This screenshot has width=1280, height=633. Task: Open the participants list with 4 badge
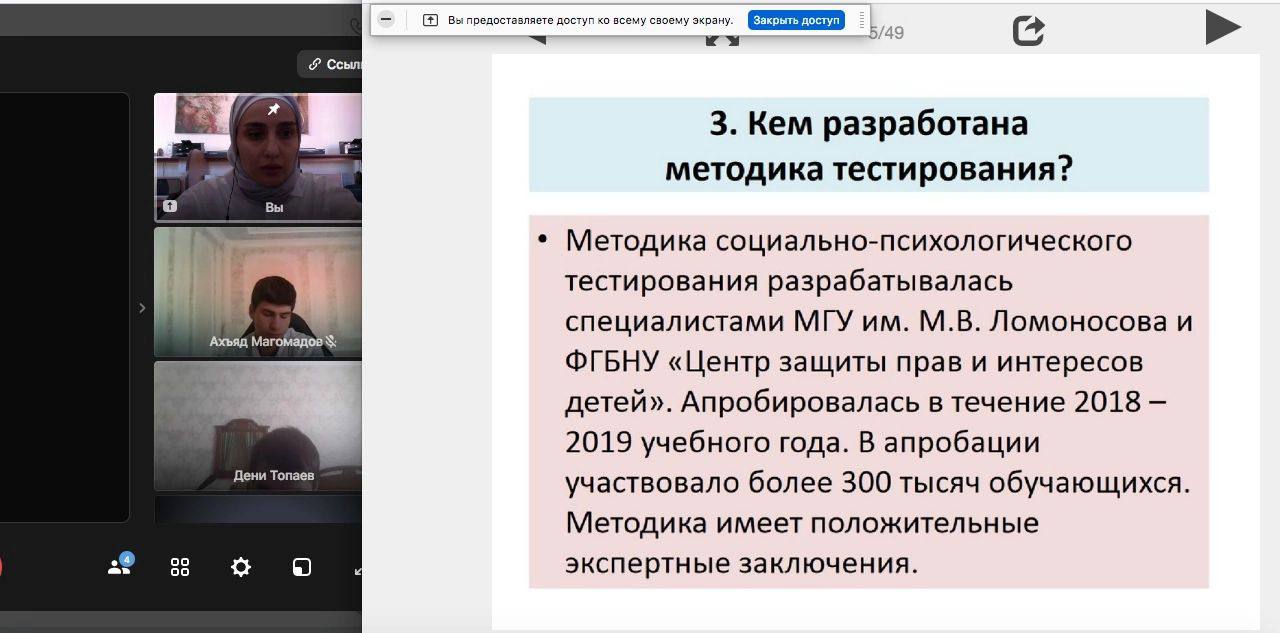(120, 566)
